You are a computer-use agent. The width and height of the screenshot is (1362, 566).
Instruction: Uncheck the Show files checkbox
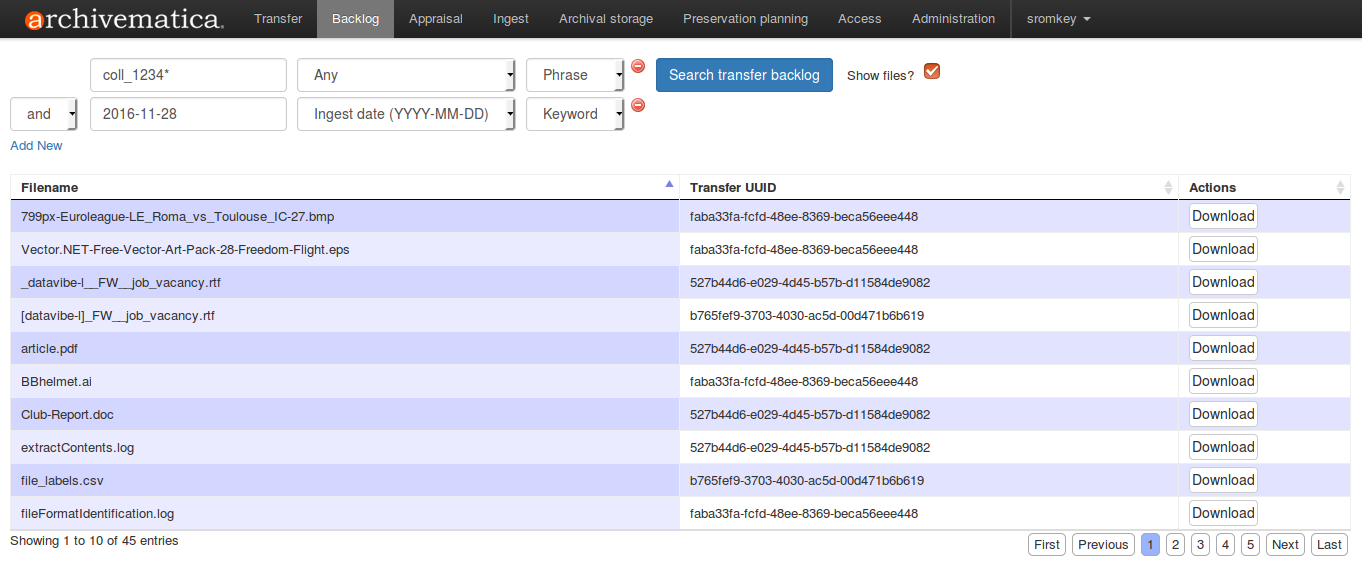(932, 72)
